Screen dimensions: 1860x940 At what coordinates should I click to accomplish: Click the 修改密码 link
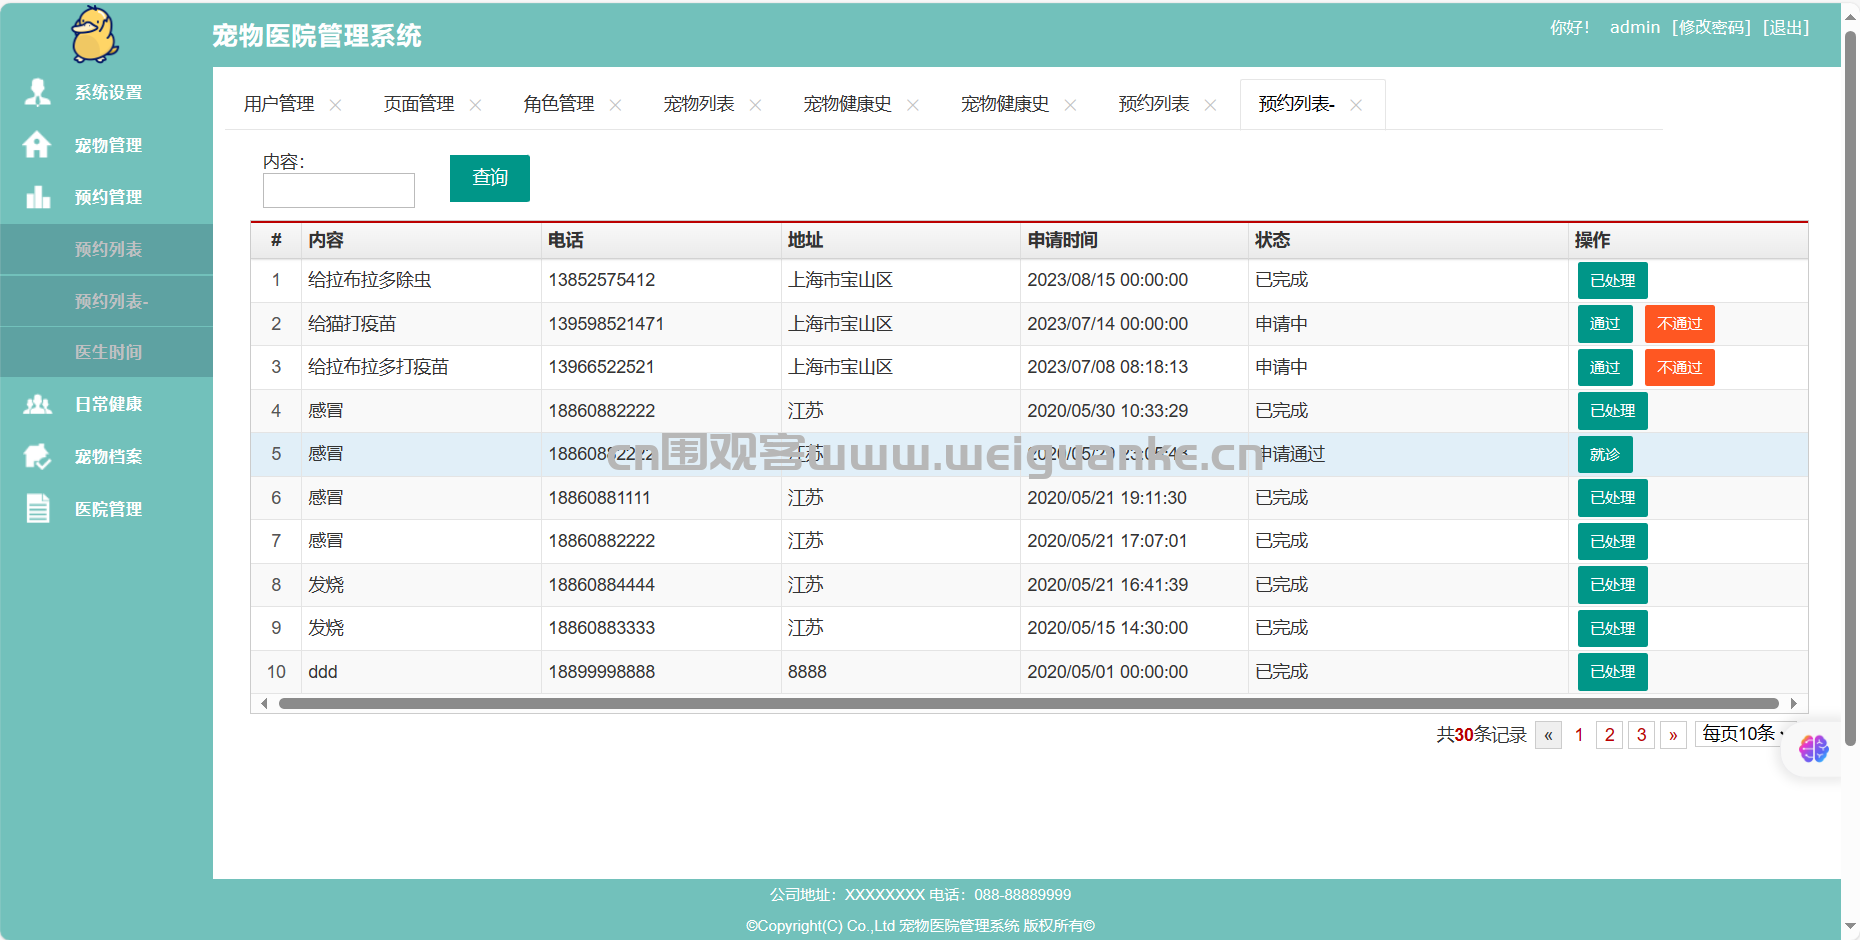click(1711, 28)
